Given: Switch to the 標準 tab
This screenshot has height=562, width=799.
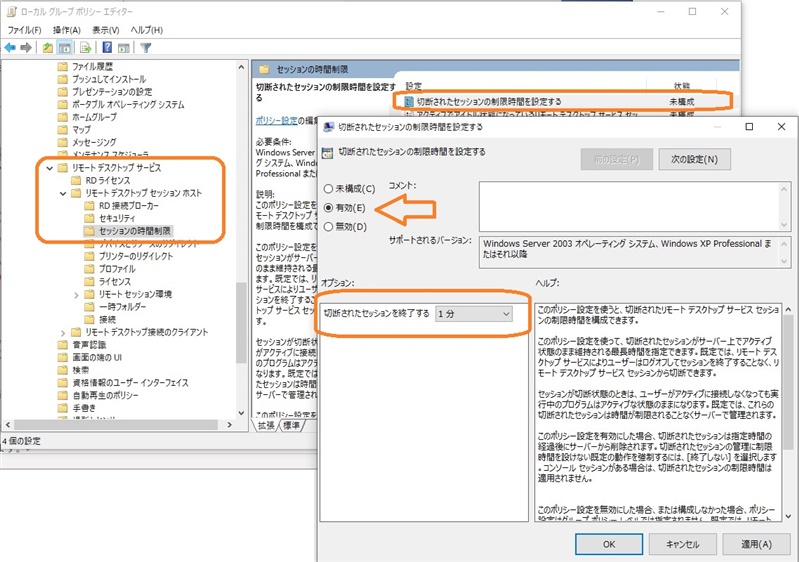Looking at the screenshot, I should coord(291,425).
